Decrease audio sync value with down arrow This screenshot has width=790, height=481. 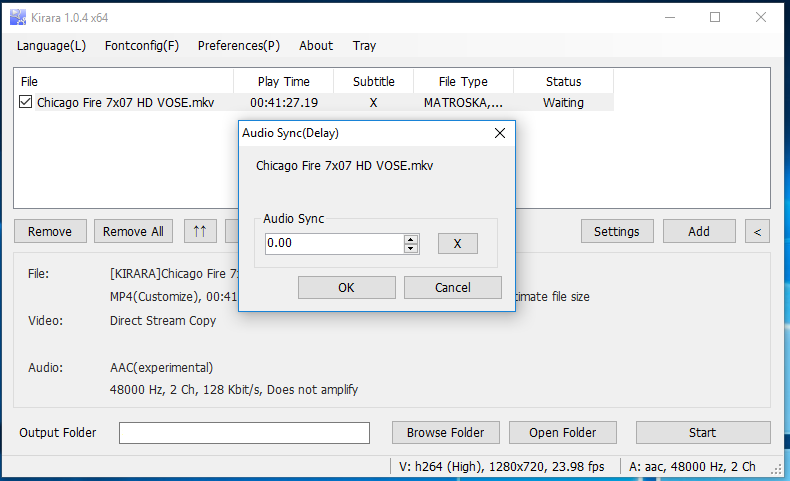[x=411, y=248]
